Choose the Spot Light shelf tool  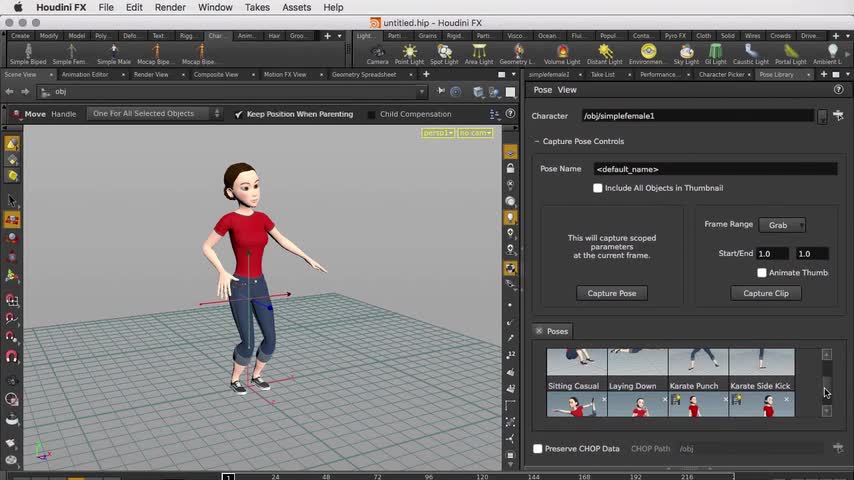(x=444, y=52)
